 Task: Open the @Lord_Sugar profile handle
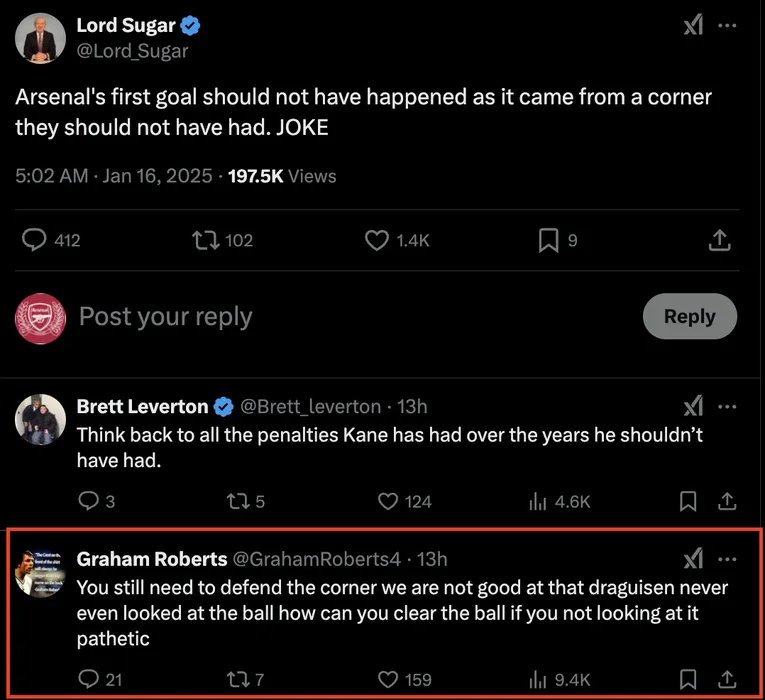[x=132, y=50]
